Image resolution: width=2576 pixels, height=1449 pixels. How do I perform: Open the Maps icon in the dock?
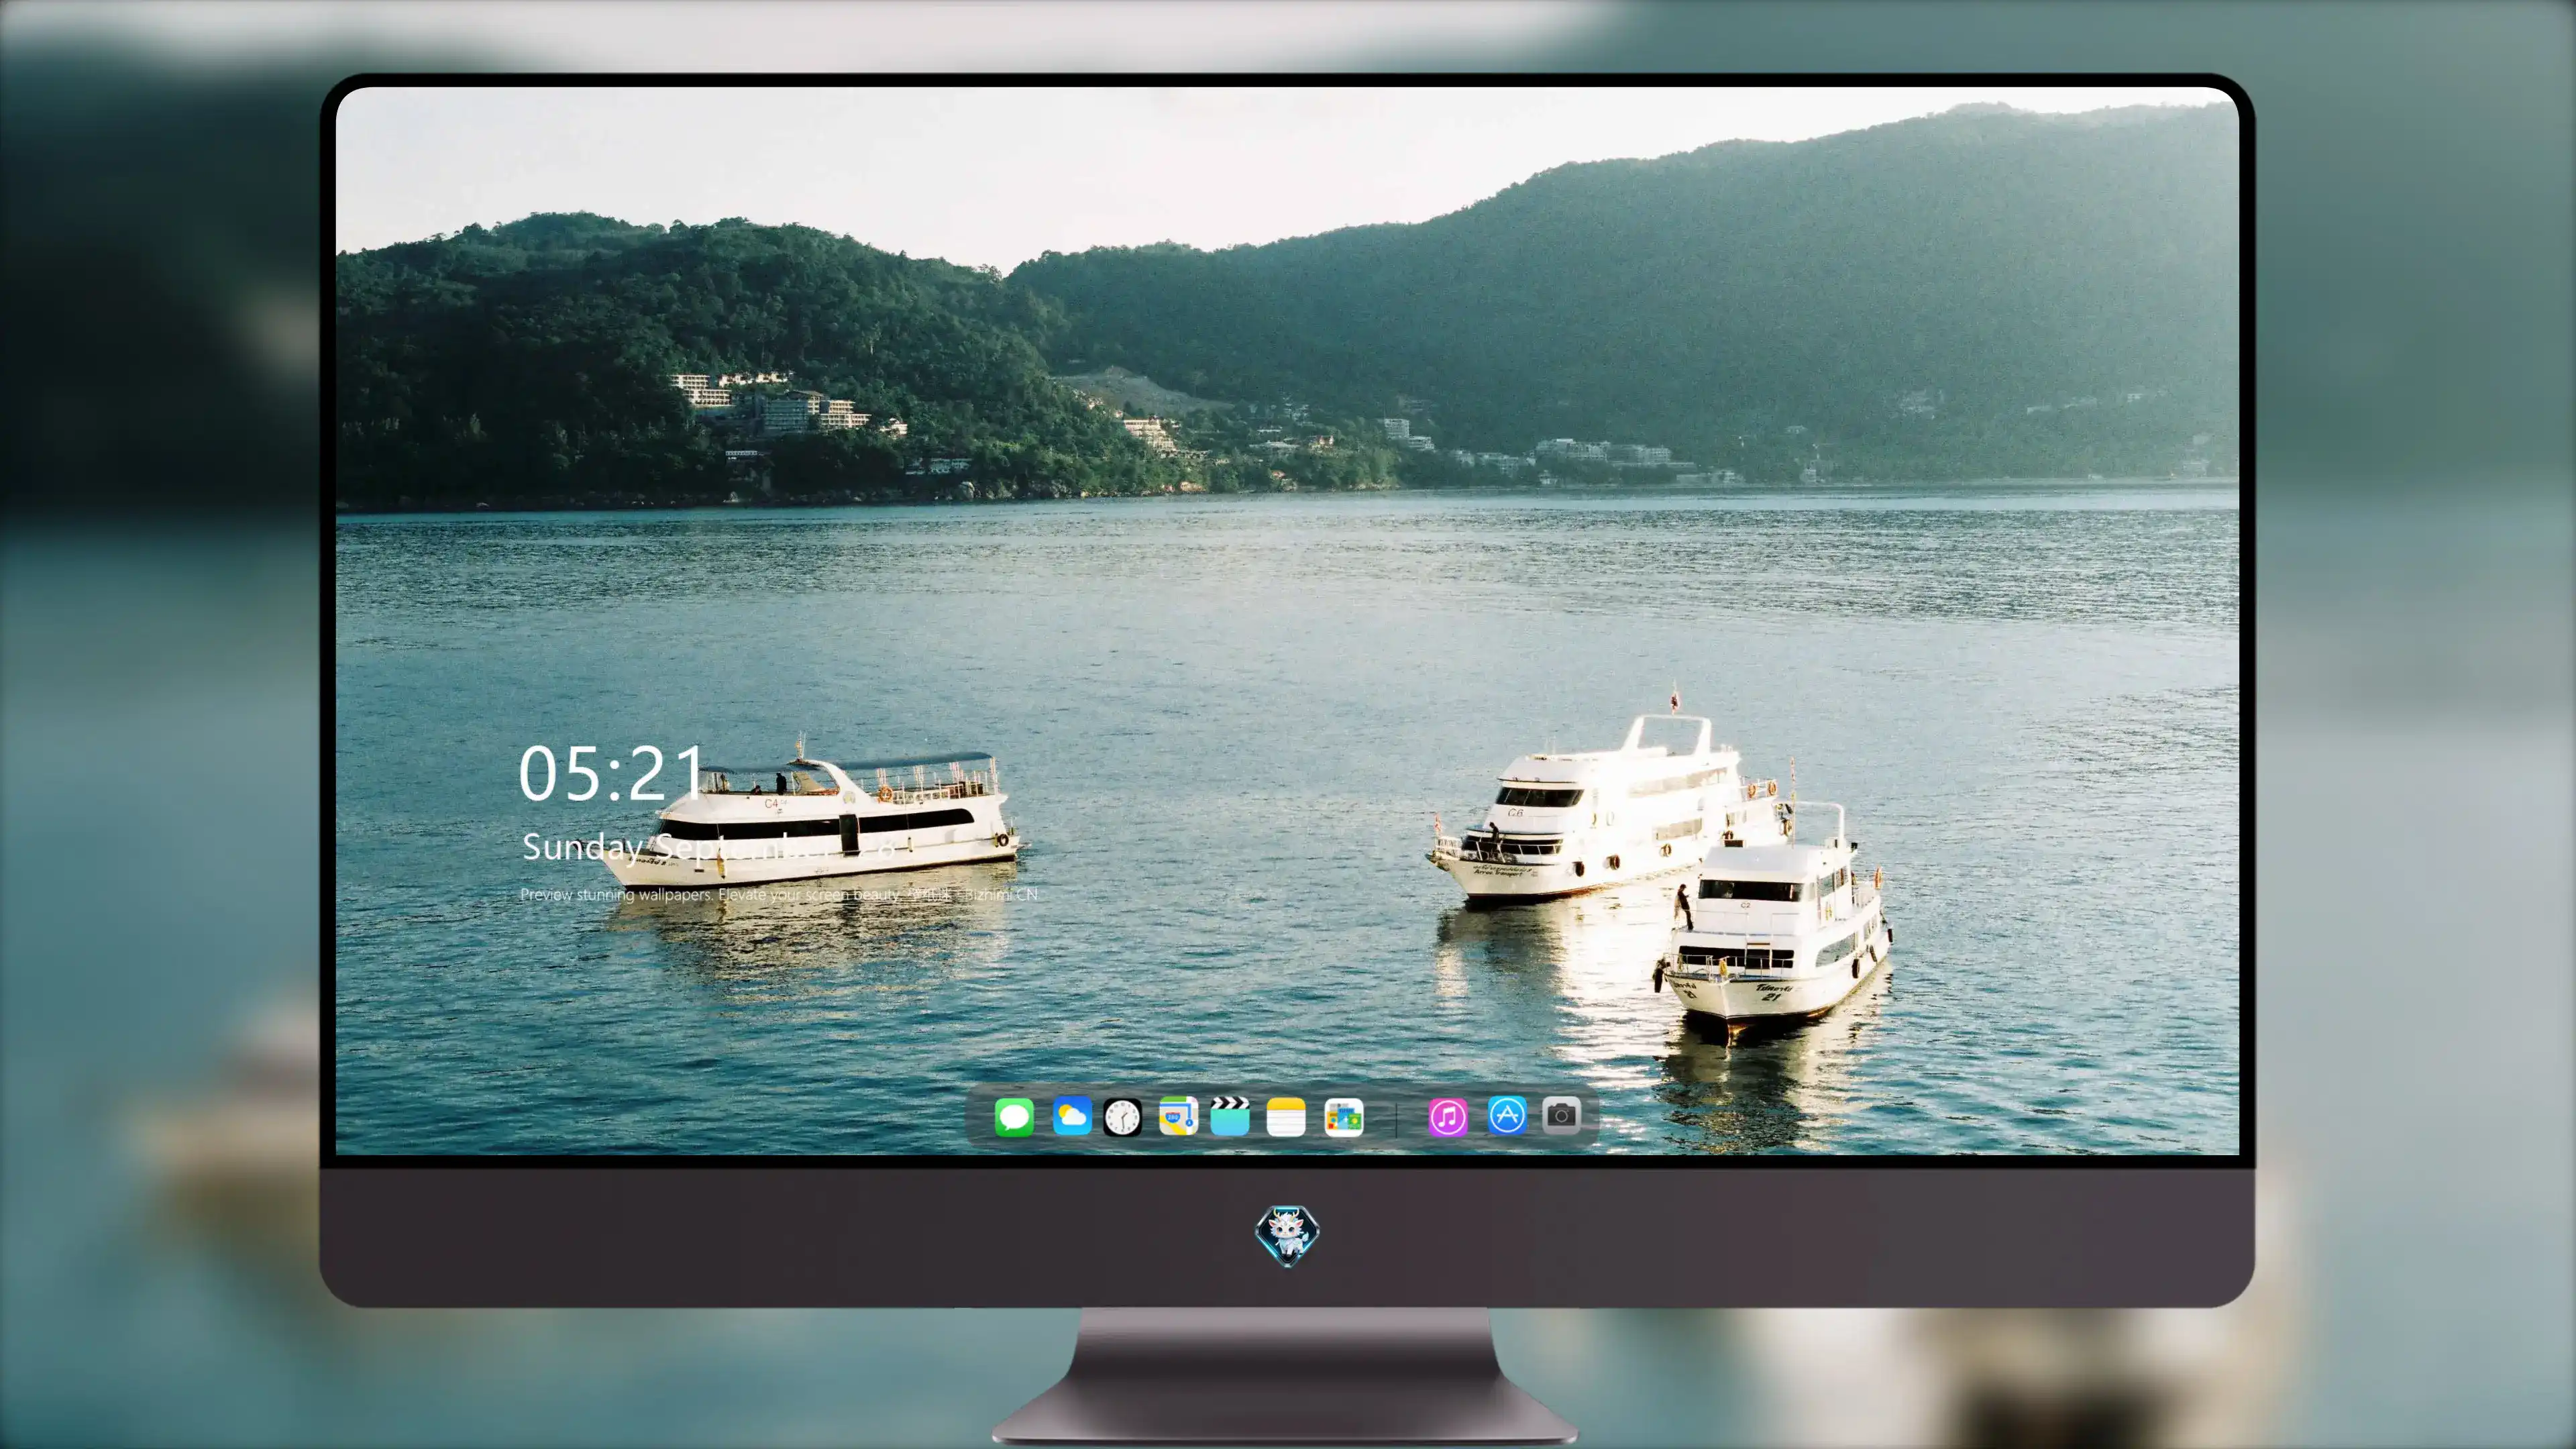click(x=1178, y=1116)
